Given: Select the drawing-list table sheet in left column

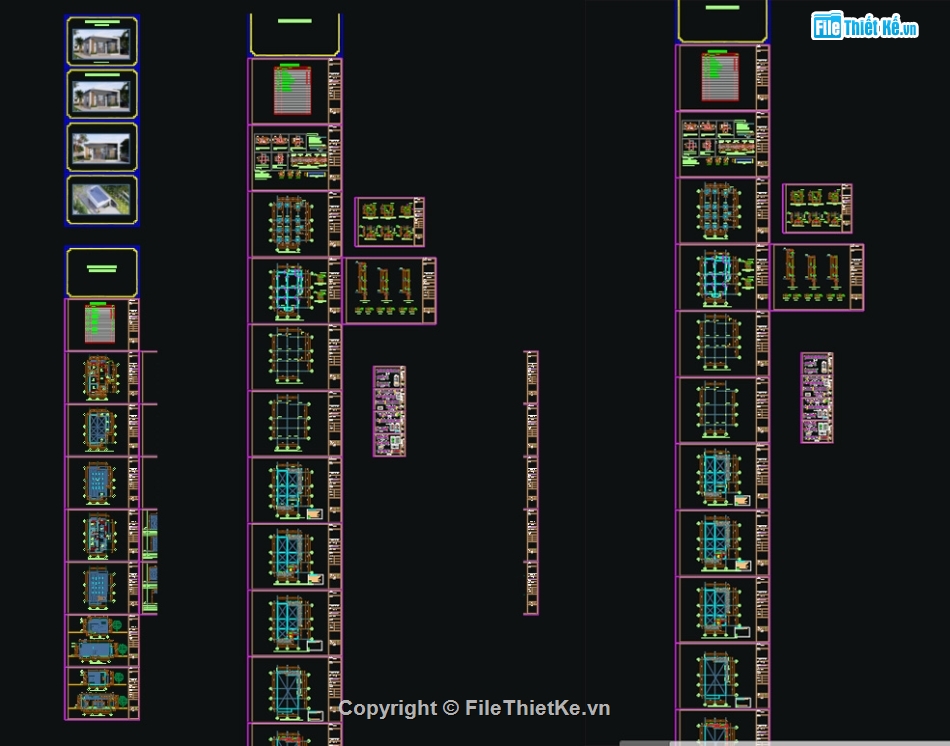Looking at the screenshot, I should coord(102,324).
